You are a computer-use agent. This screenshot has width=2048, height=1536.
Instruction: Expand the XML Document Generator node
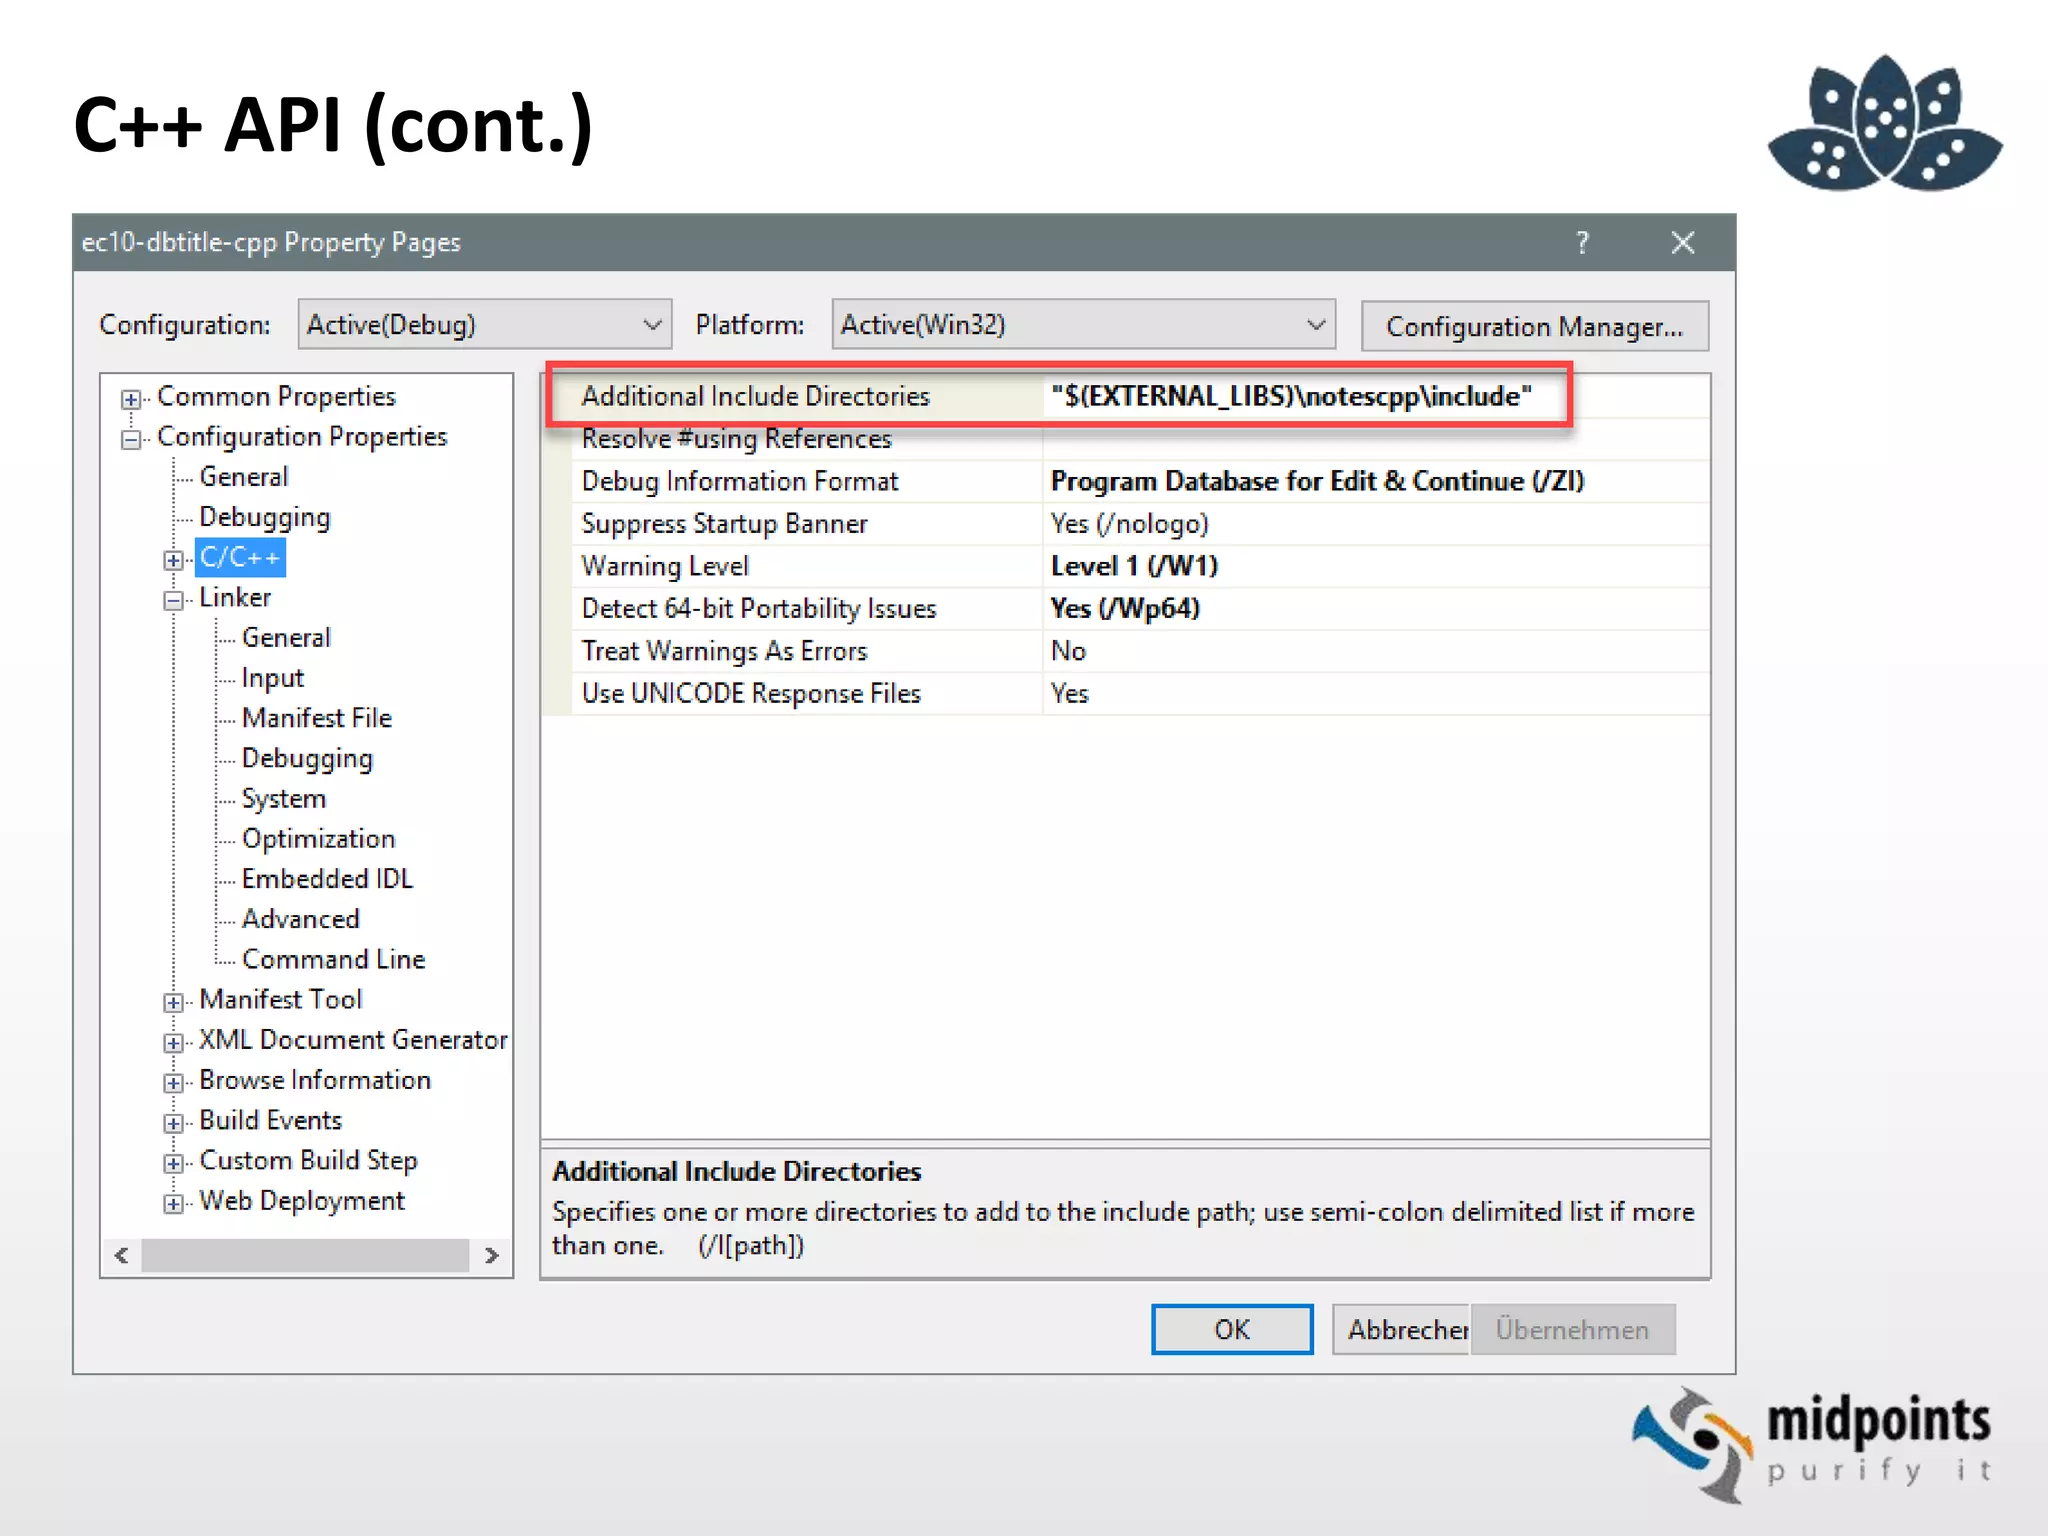click(174, 1042)
